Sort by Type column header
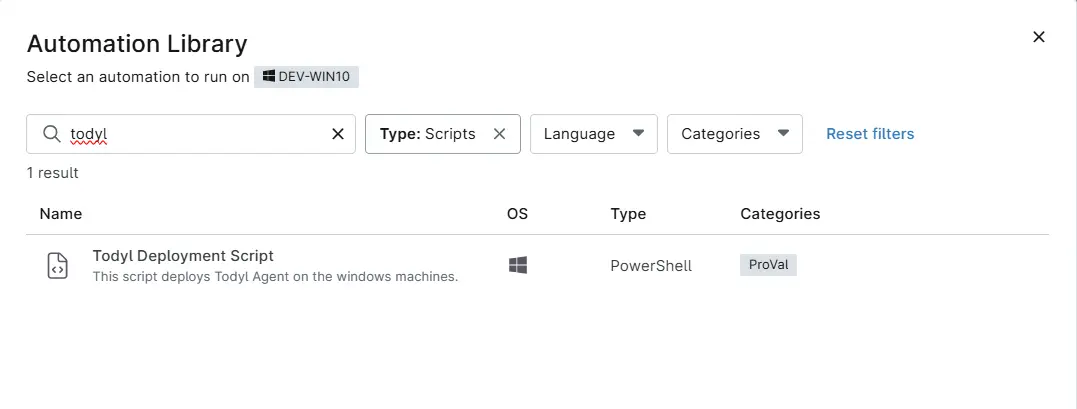Image resolution: width=1077 pixels, height=409 pixels. pyautogui.click(x=628, y=214)
